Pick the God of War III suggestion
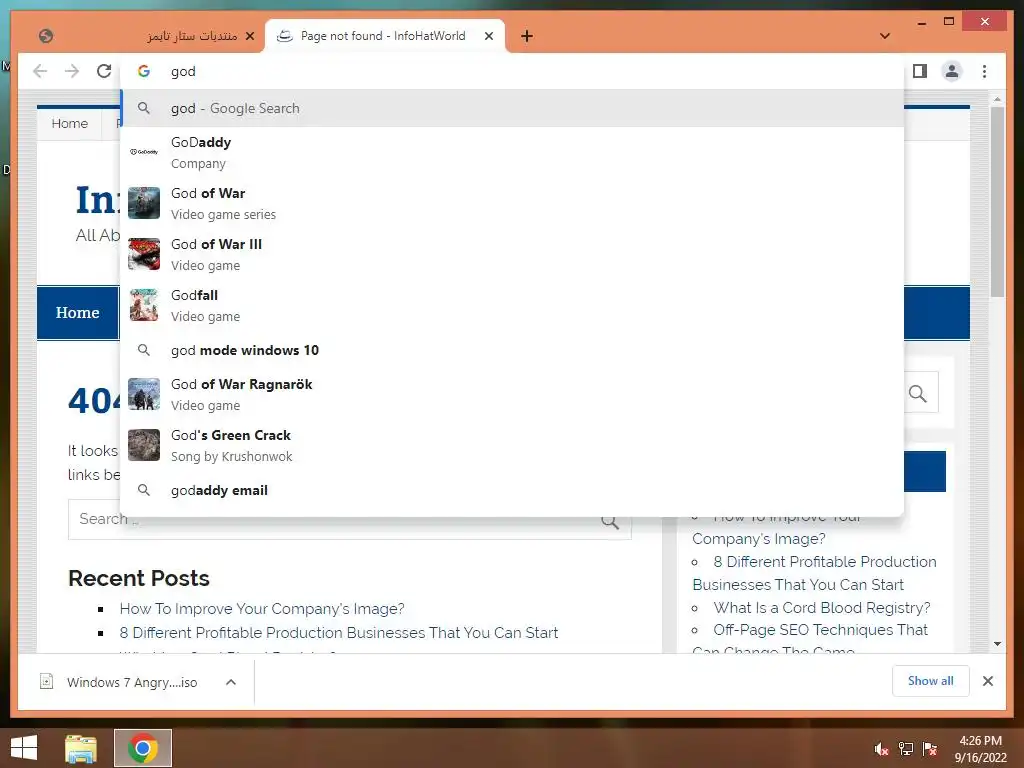 coord(512,254)
